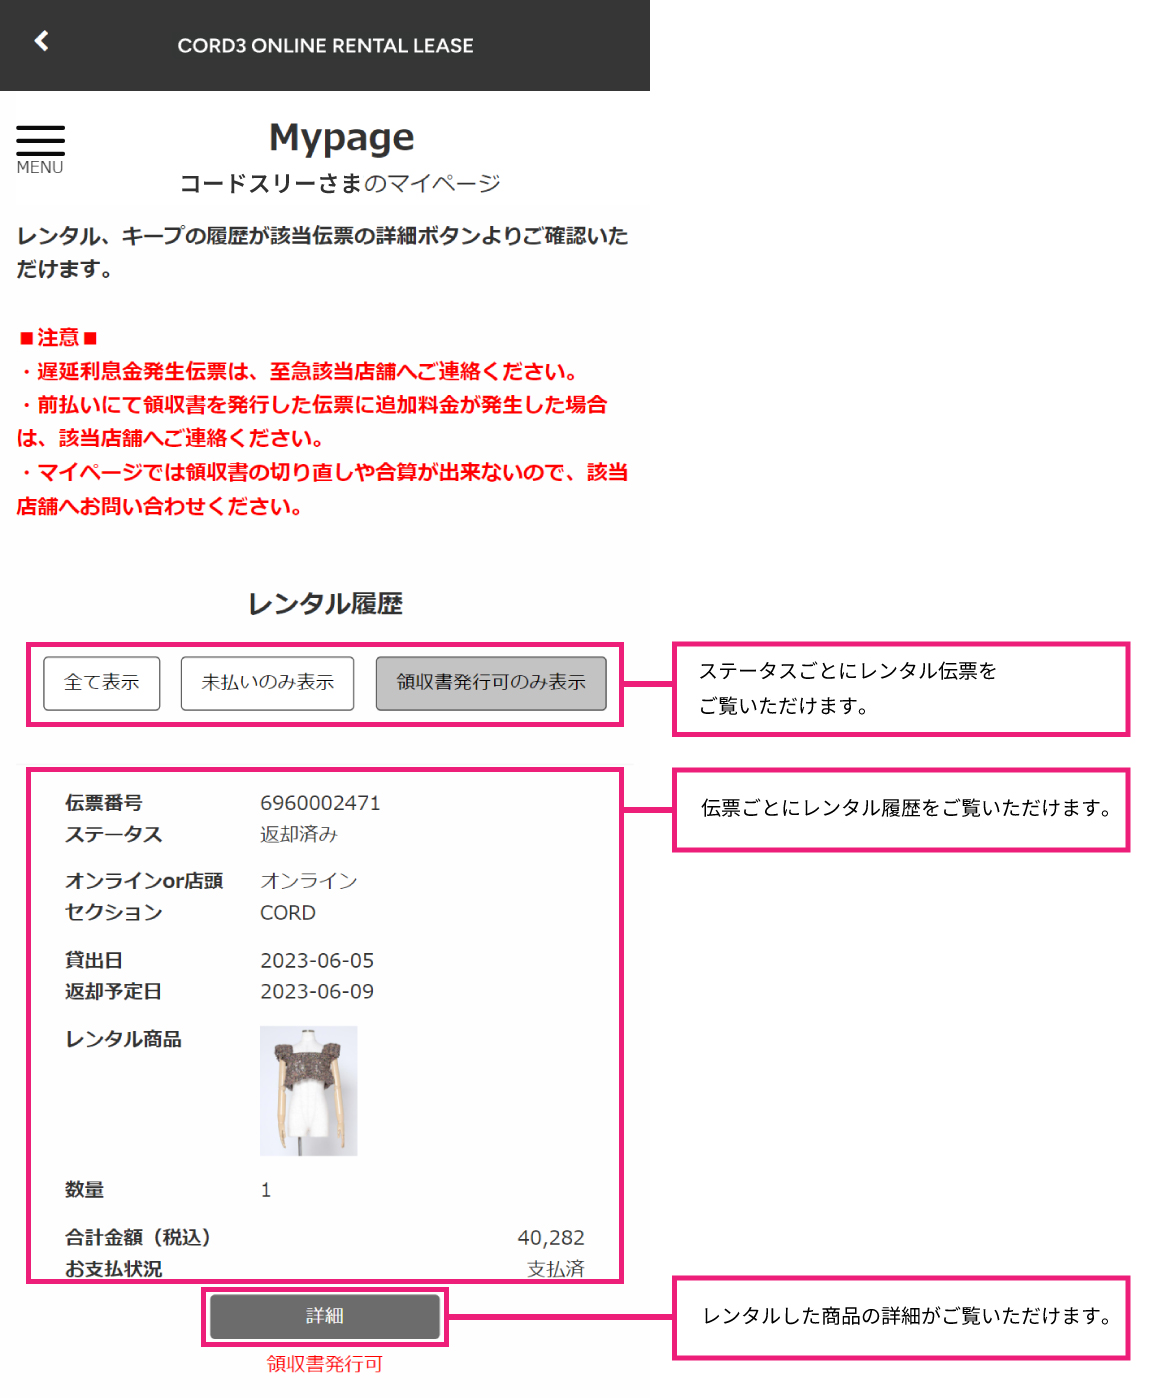This screenshot has height=1398, width=1171.
Task: Click the rental item blouse thumbnail
Action: [308, 1091]
